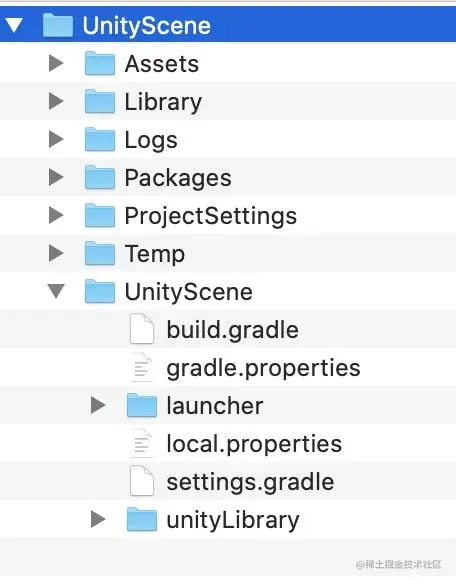Click the Library folder icon

point(99,101)
